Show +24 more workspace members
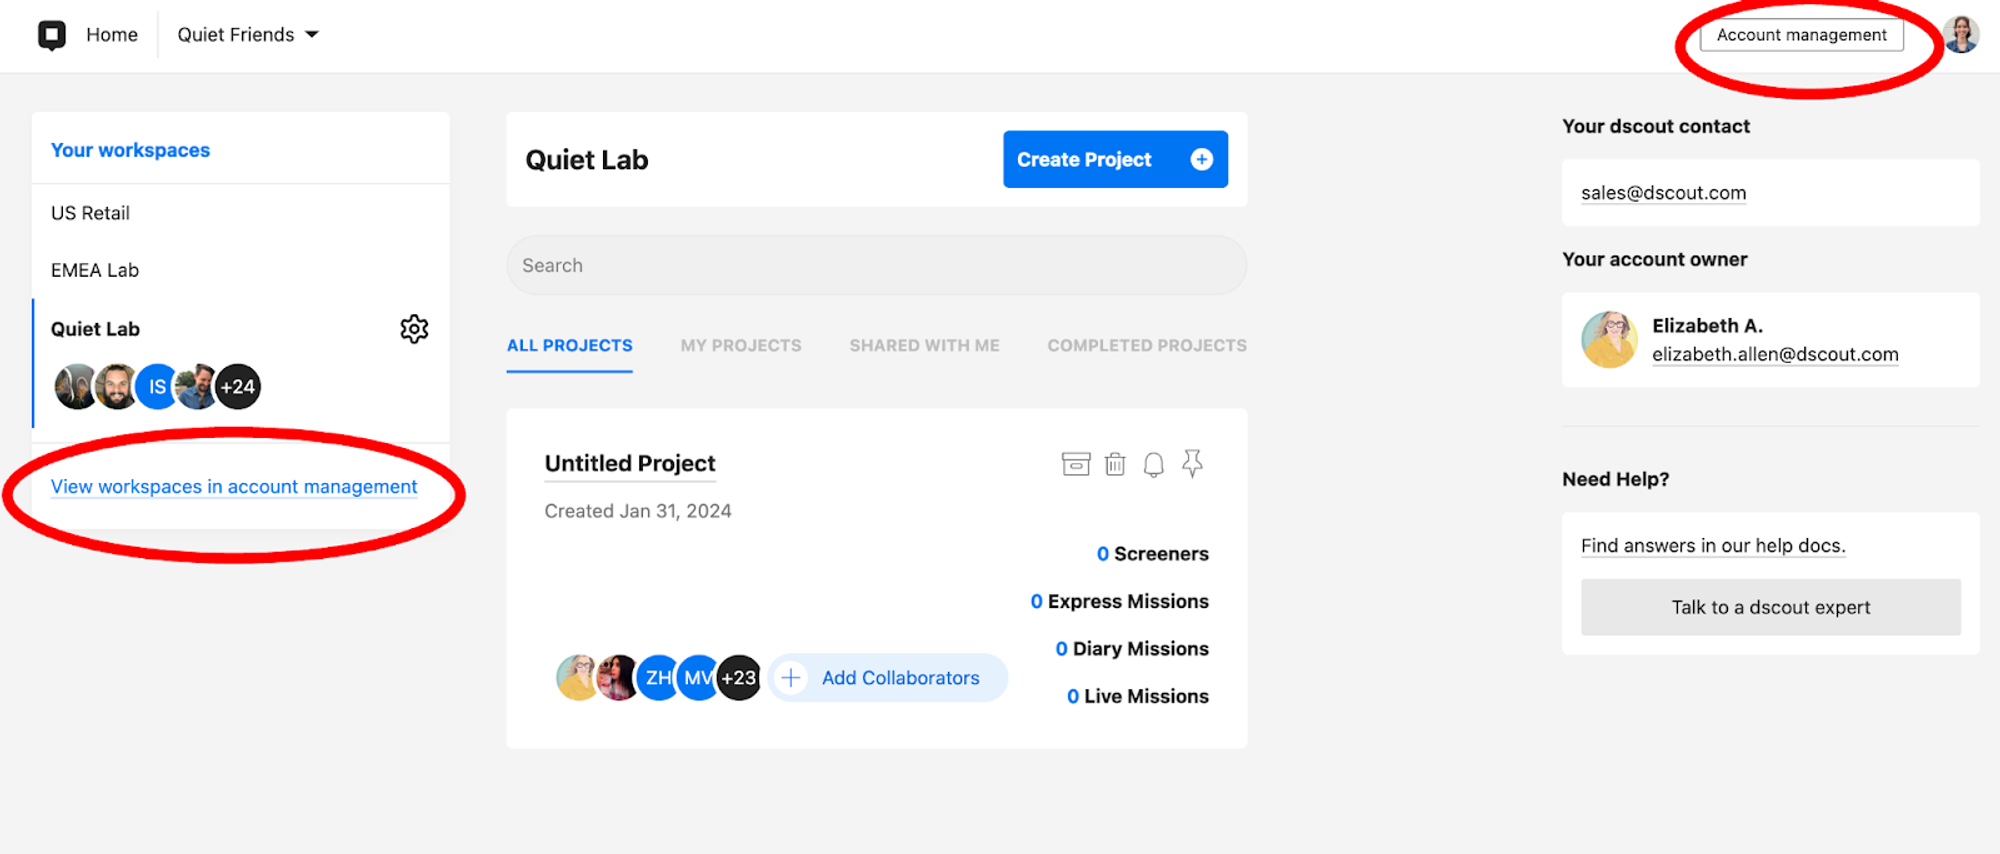Image resolution: width=2000 pixels, height=854 pixels. coord(238,387)
